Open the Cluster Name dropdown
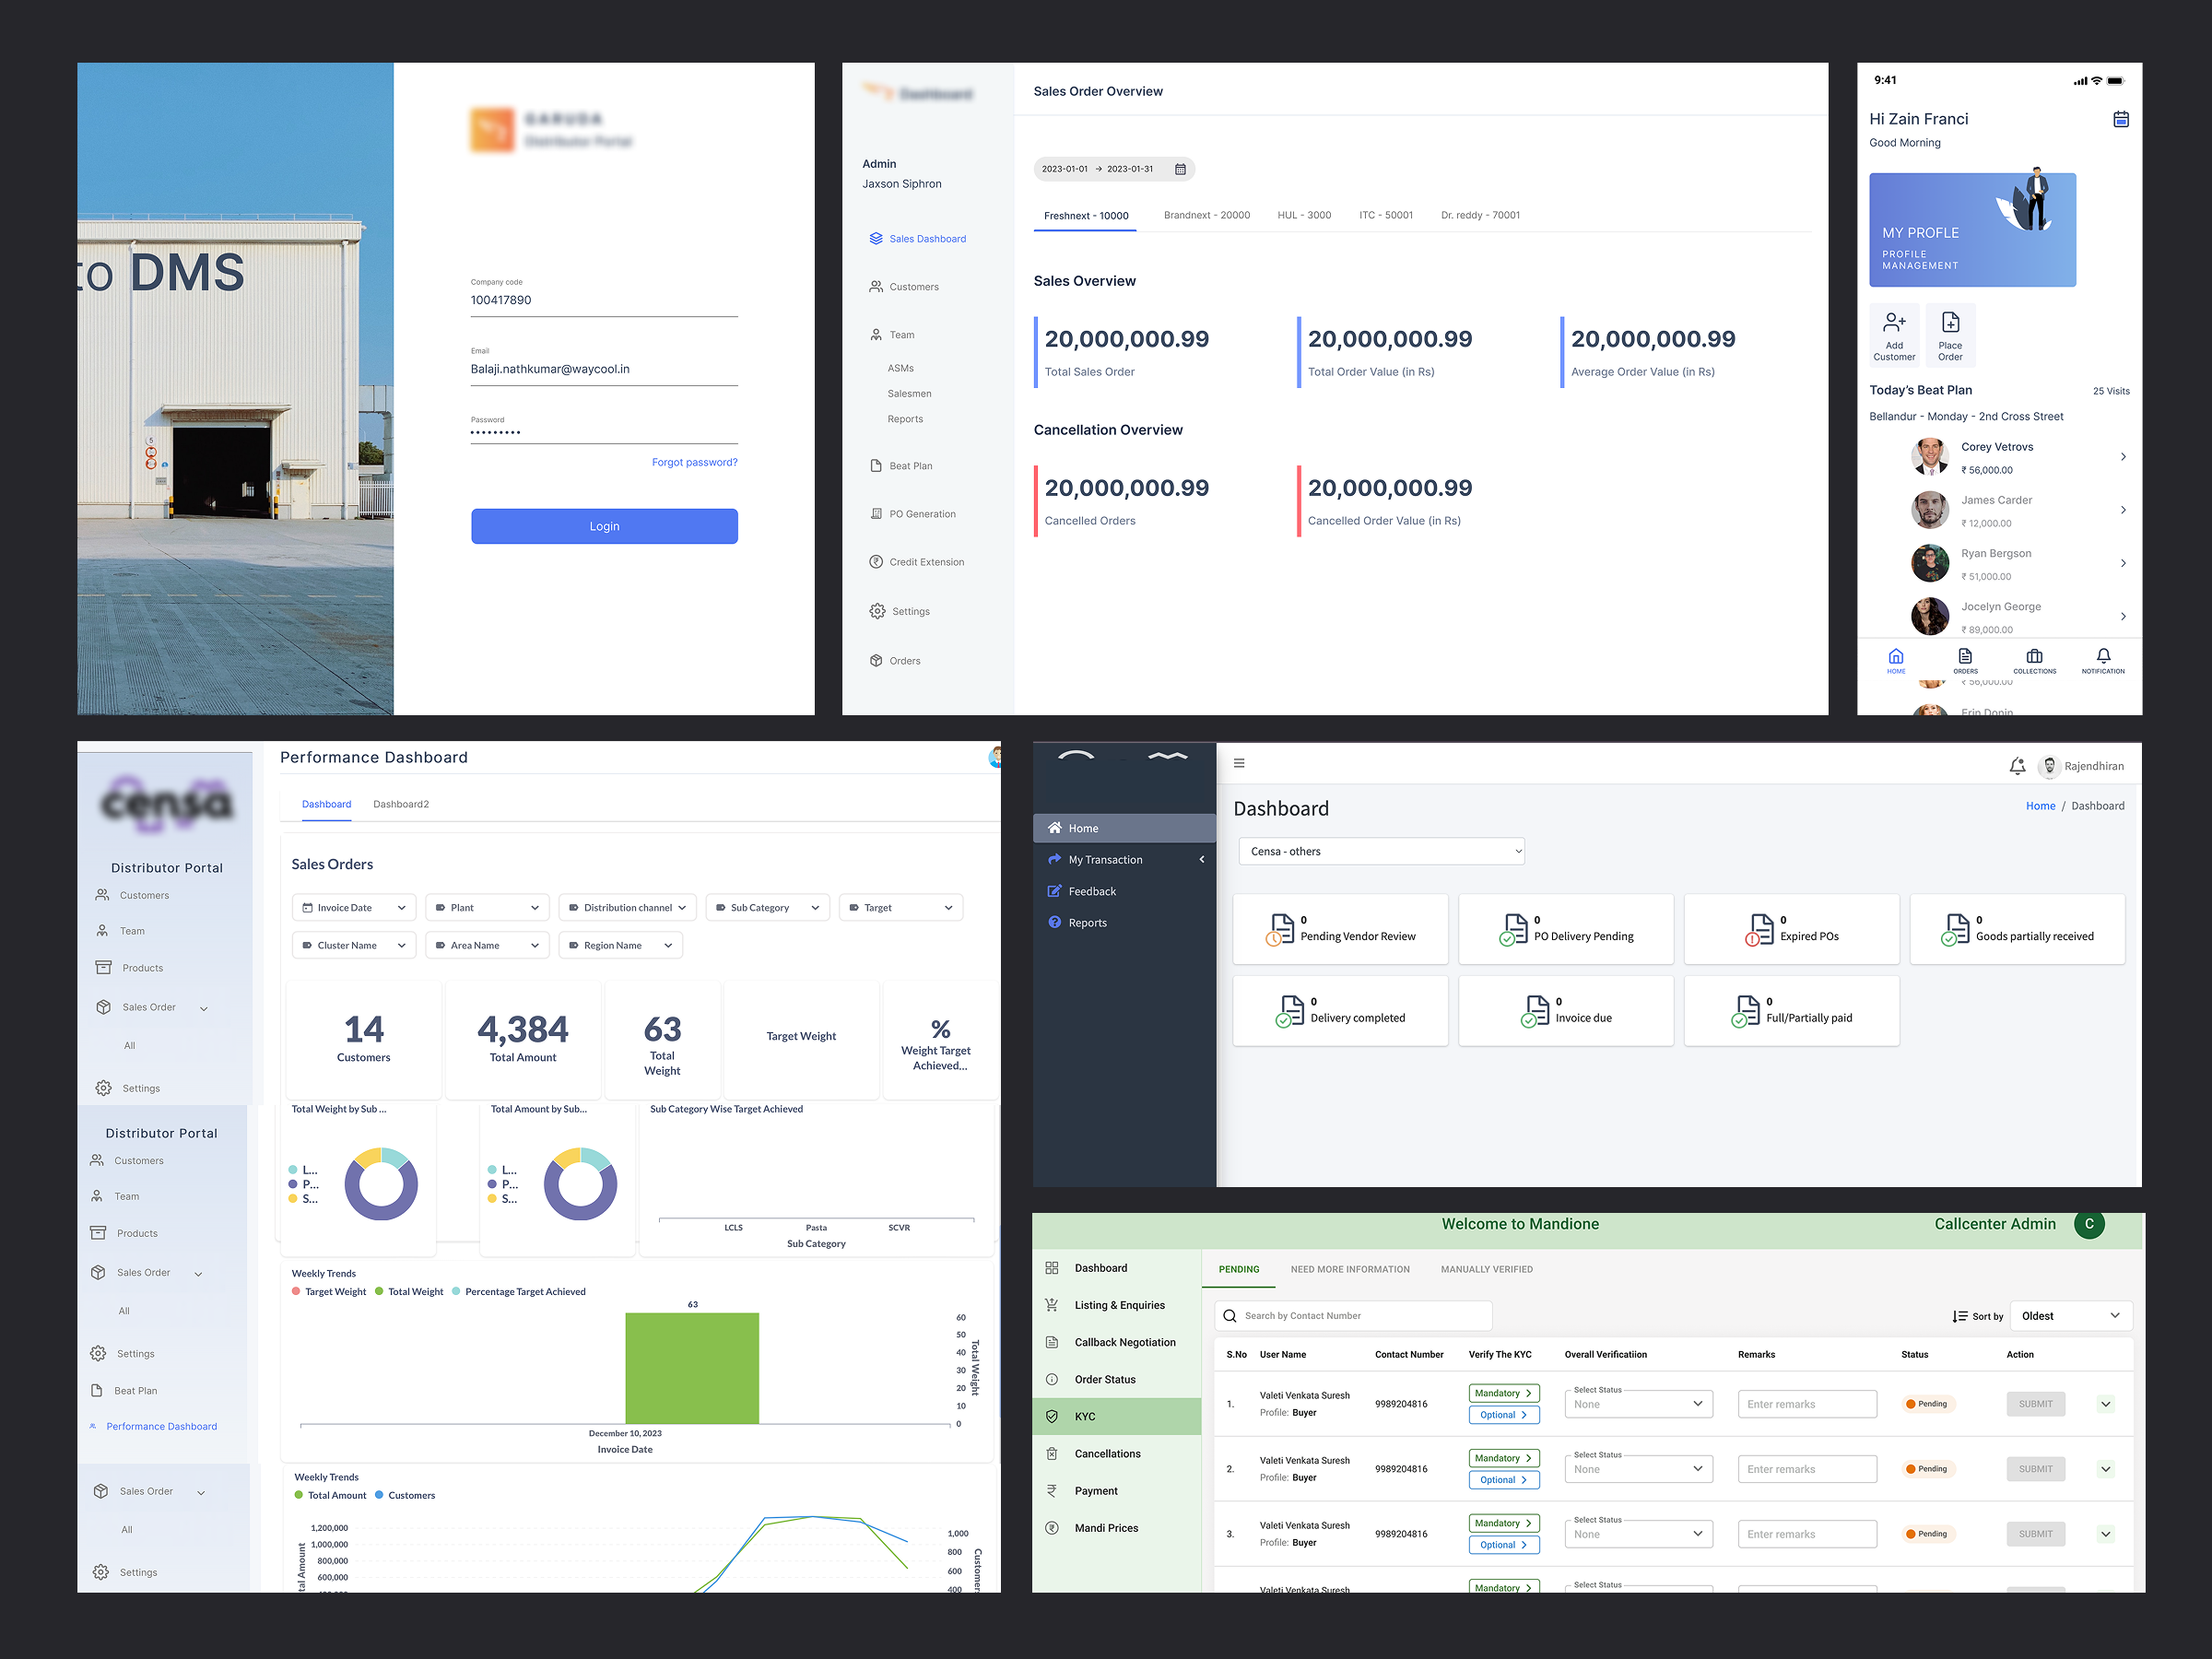The image size is (2212, 1659). [354, 945]
